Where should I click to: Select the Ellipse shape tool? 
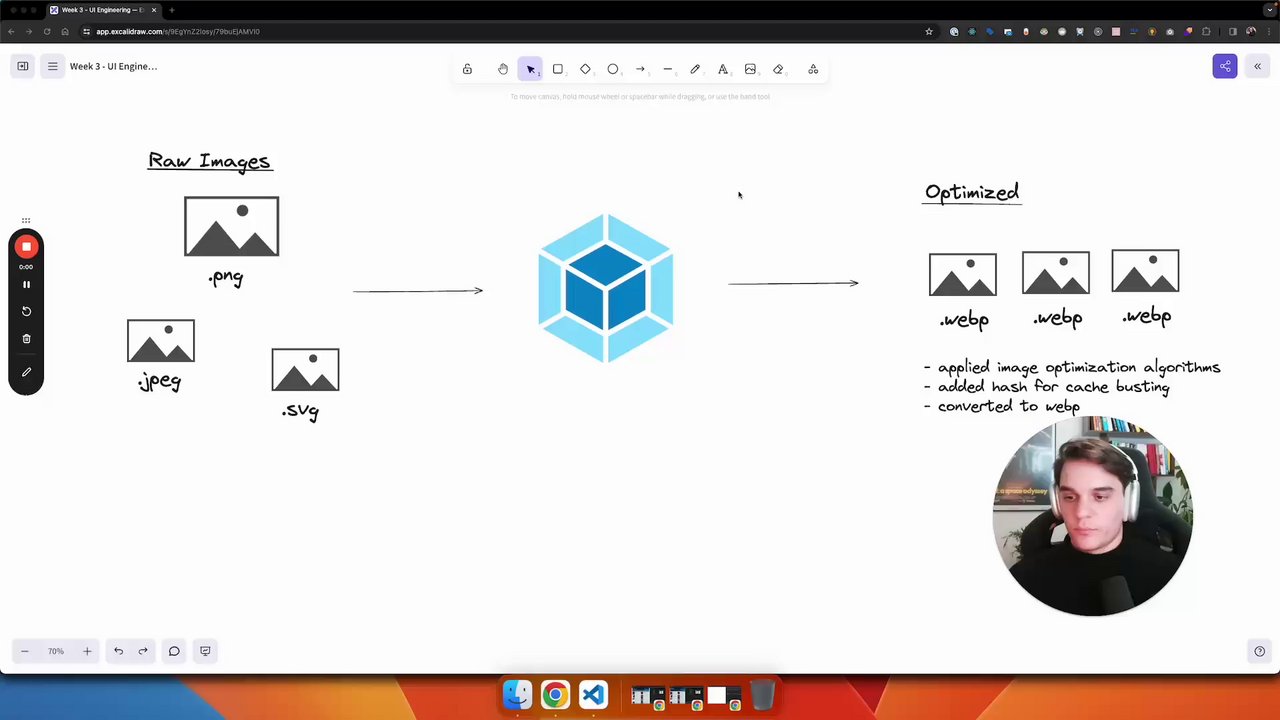click(613, 69)
